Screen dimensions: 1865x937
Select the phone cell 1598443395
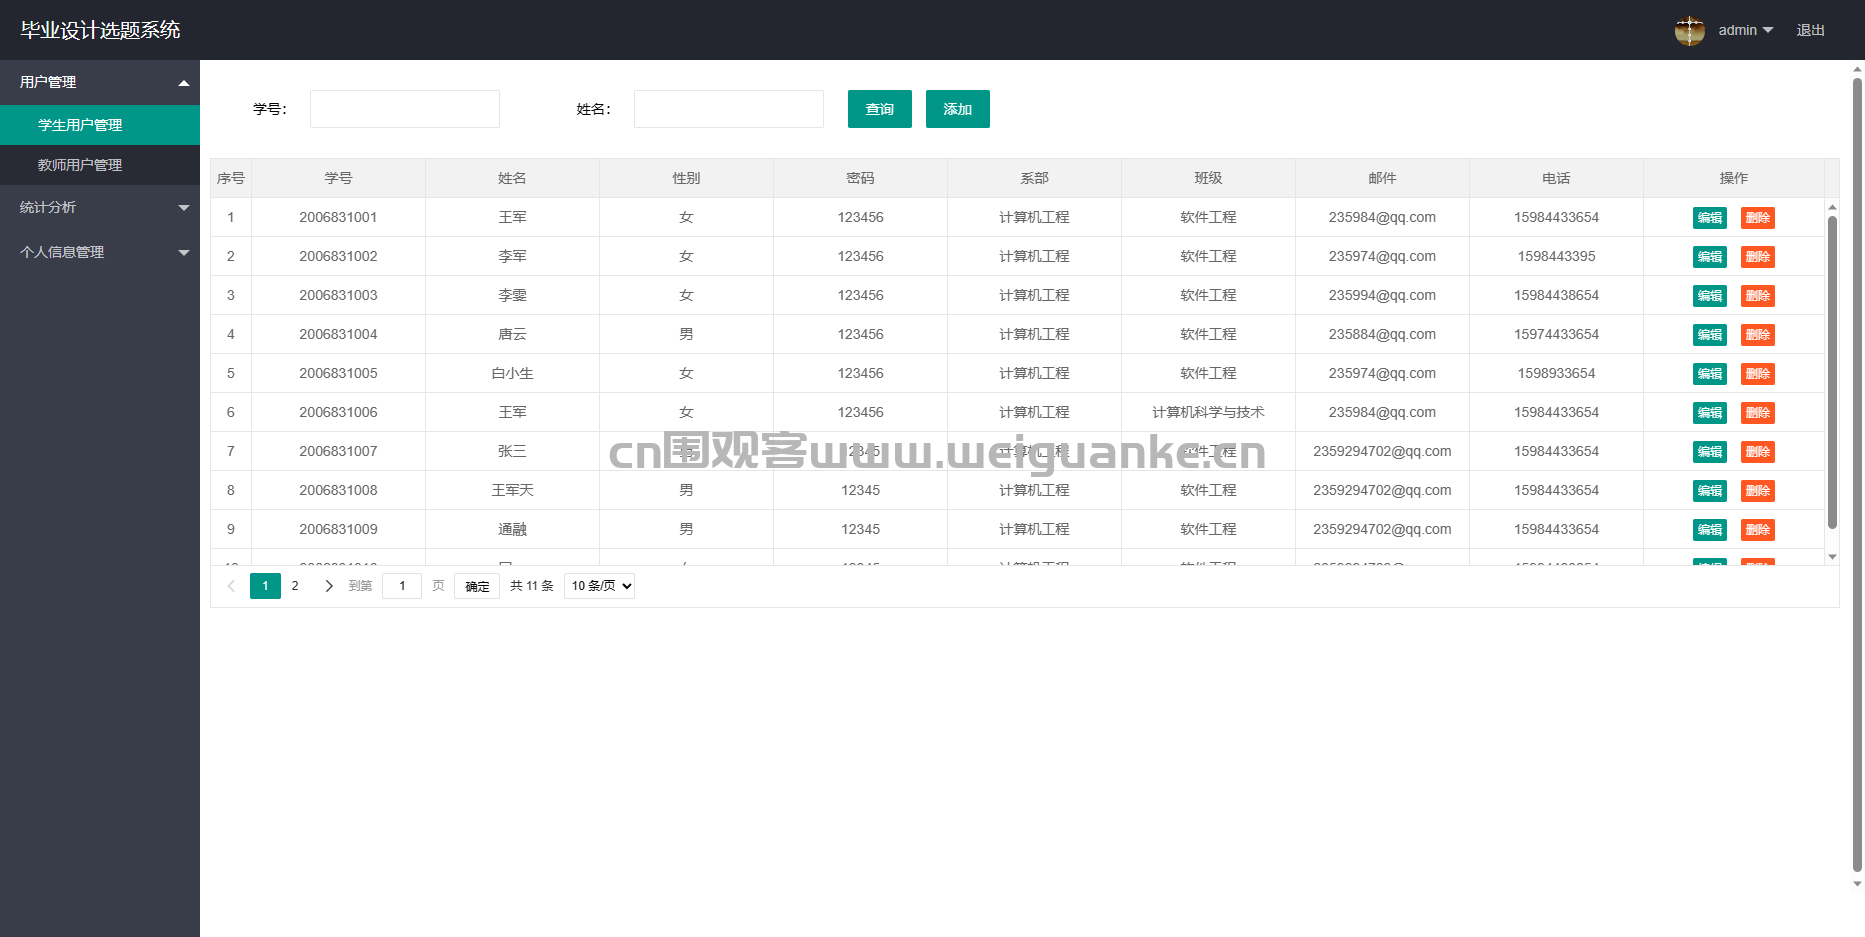[1556, 256]
